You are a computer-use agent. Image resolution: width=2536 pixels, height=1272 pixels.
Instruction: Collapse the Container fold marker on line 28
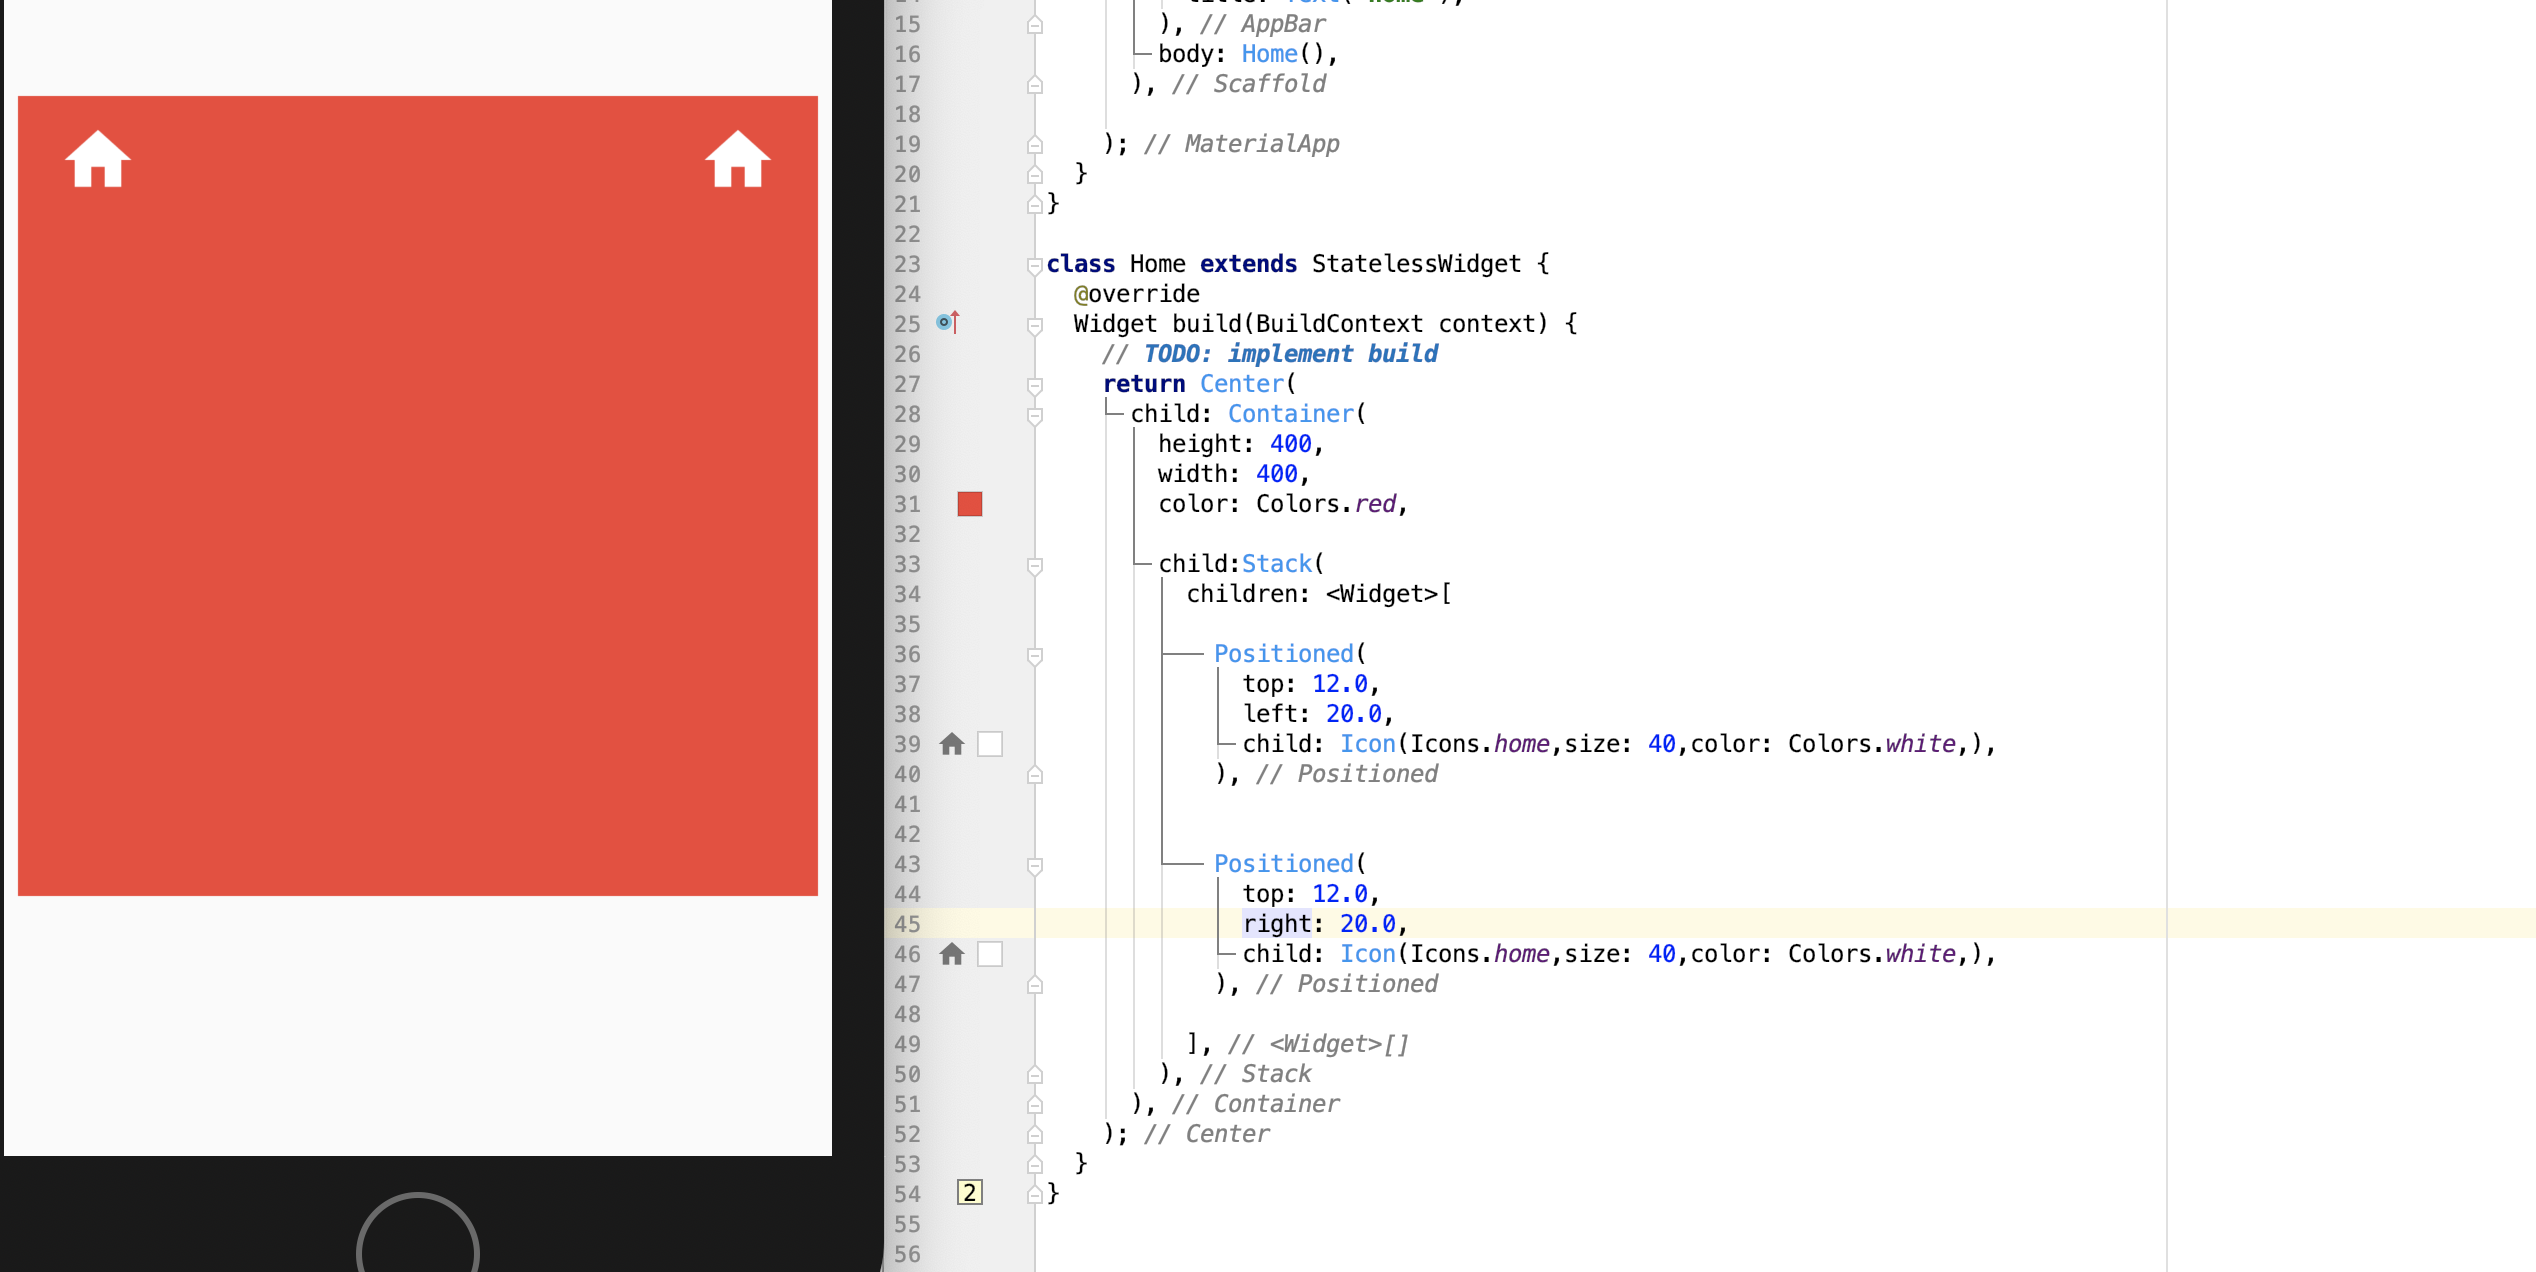[x=1035, y=415]
